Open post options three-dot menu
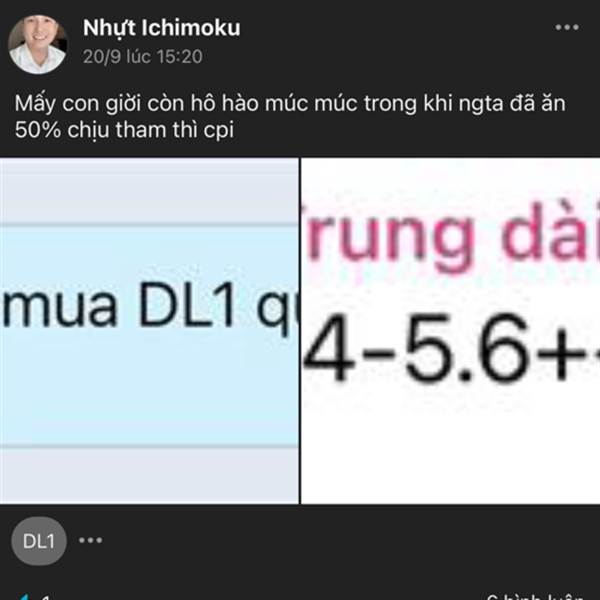The width and height of the screenshot is (600, 600). tap(567, 27)
